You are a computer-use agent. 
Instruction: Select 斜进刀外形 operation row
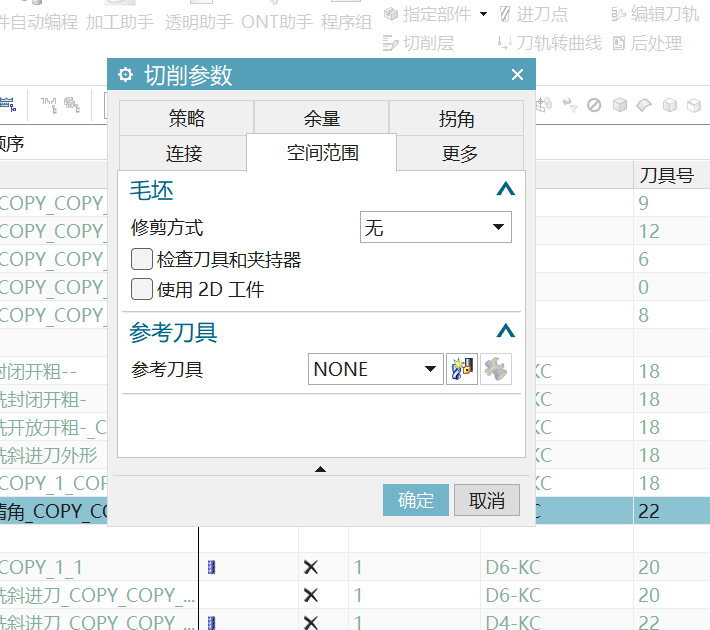point(53,455)
